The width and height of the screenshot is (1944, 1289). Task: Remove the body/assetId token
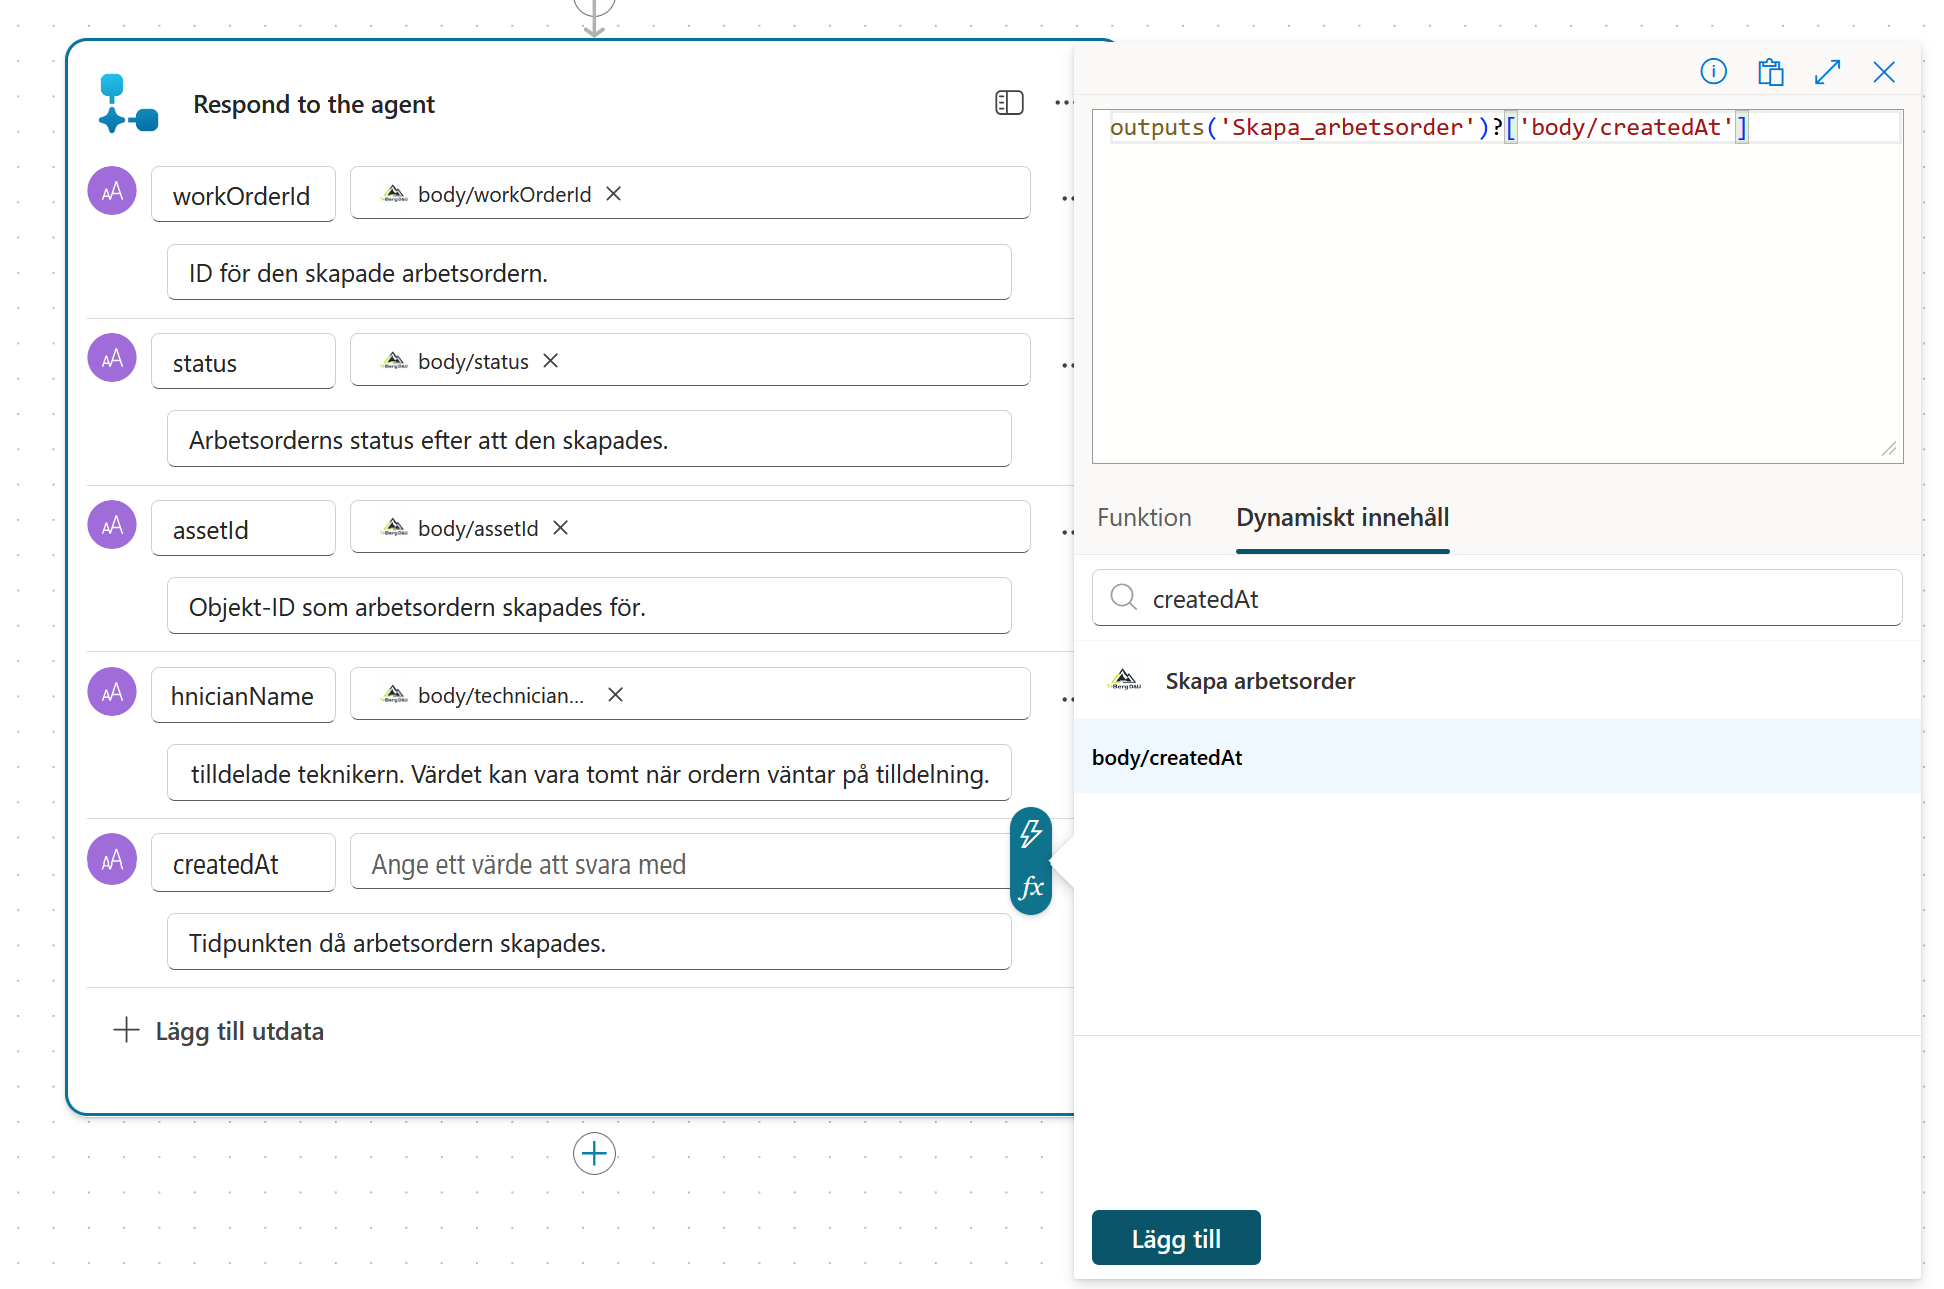tap(561, 528)
